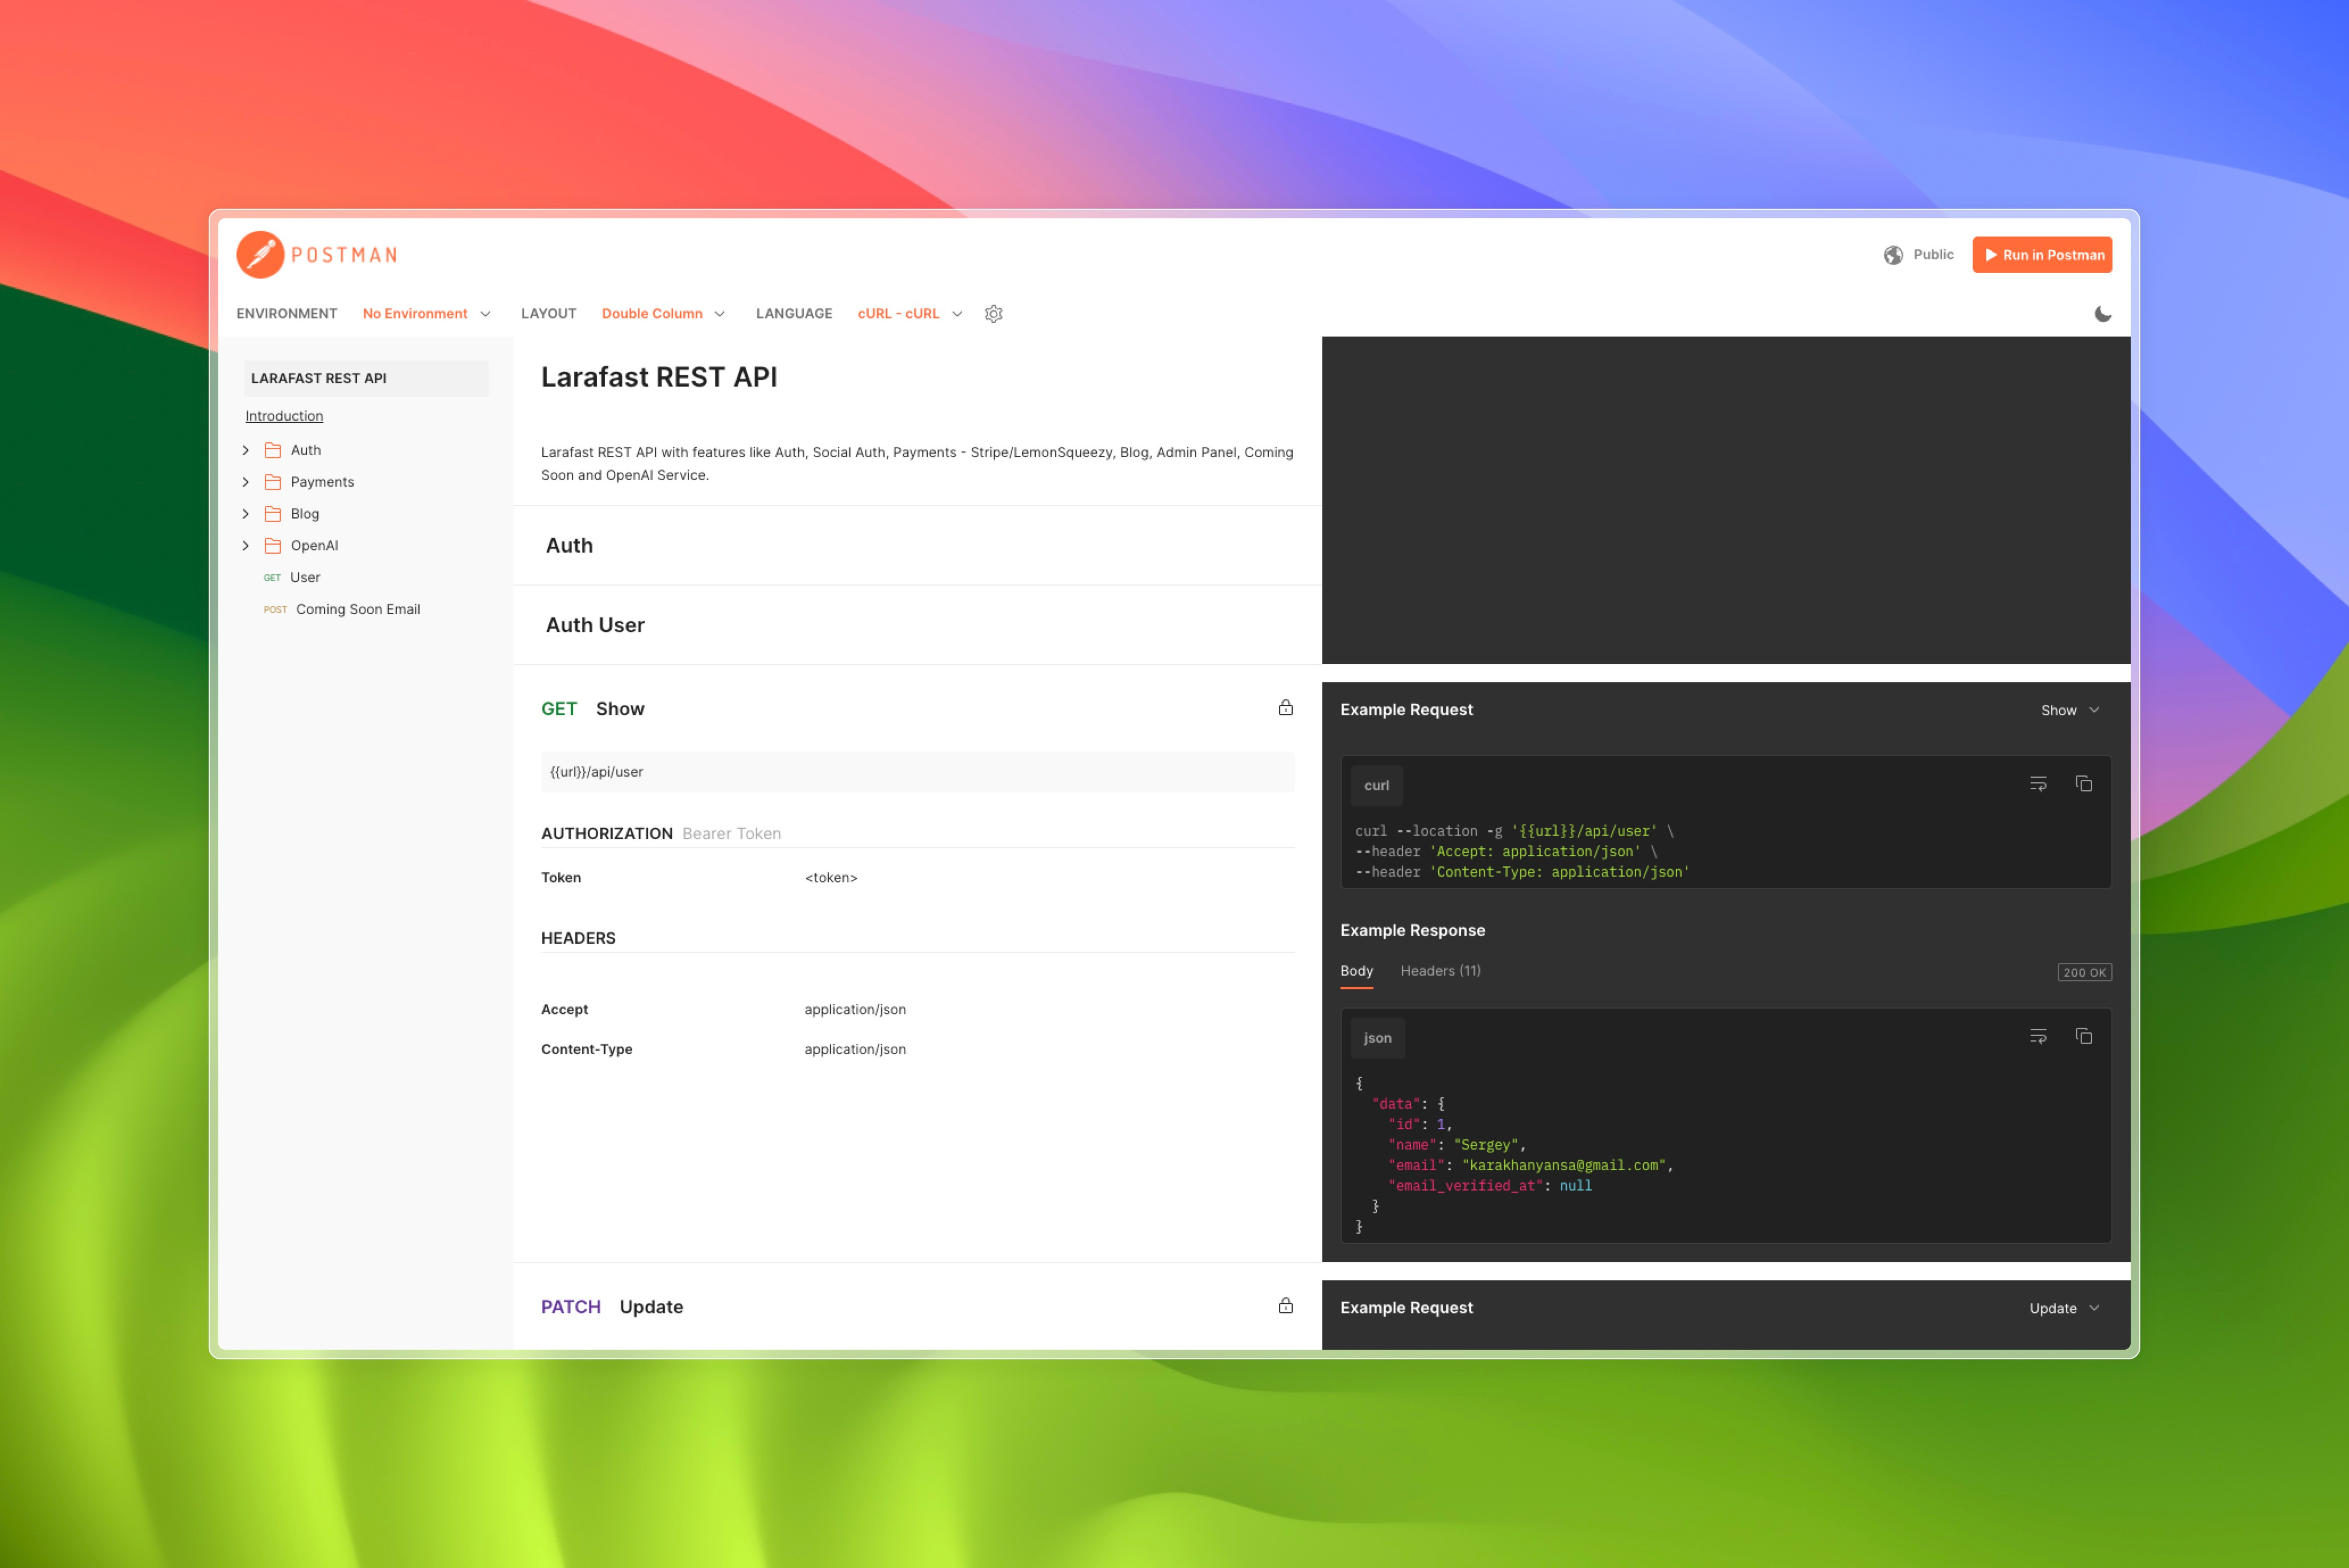Toggle dark mode moon icon

pos(2102,313)
